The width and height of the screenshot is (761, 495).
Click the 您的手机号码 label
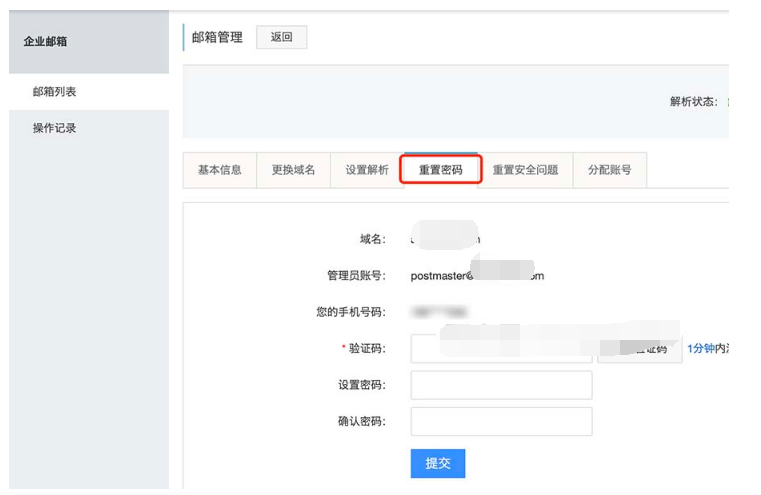point(351,312)
